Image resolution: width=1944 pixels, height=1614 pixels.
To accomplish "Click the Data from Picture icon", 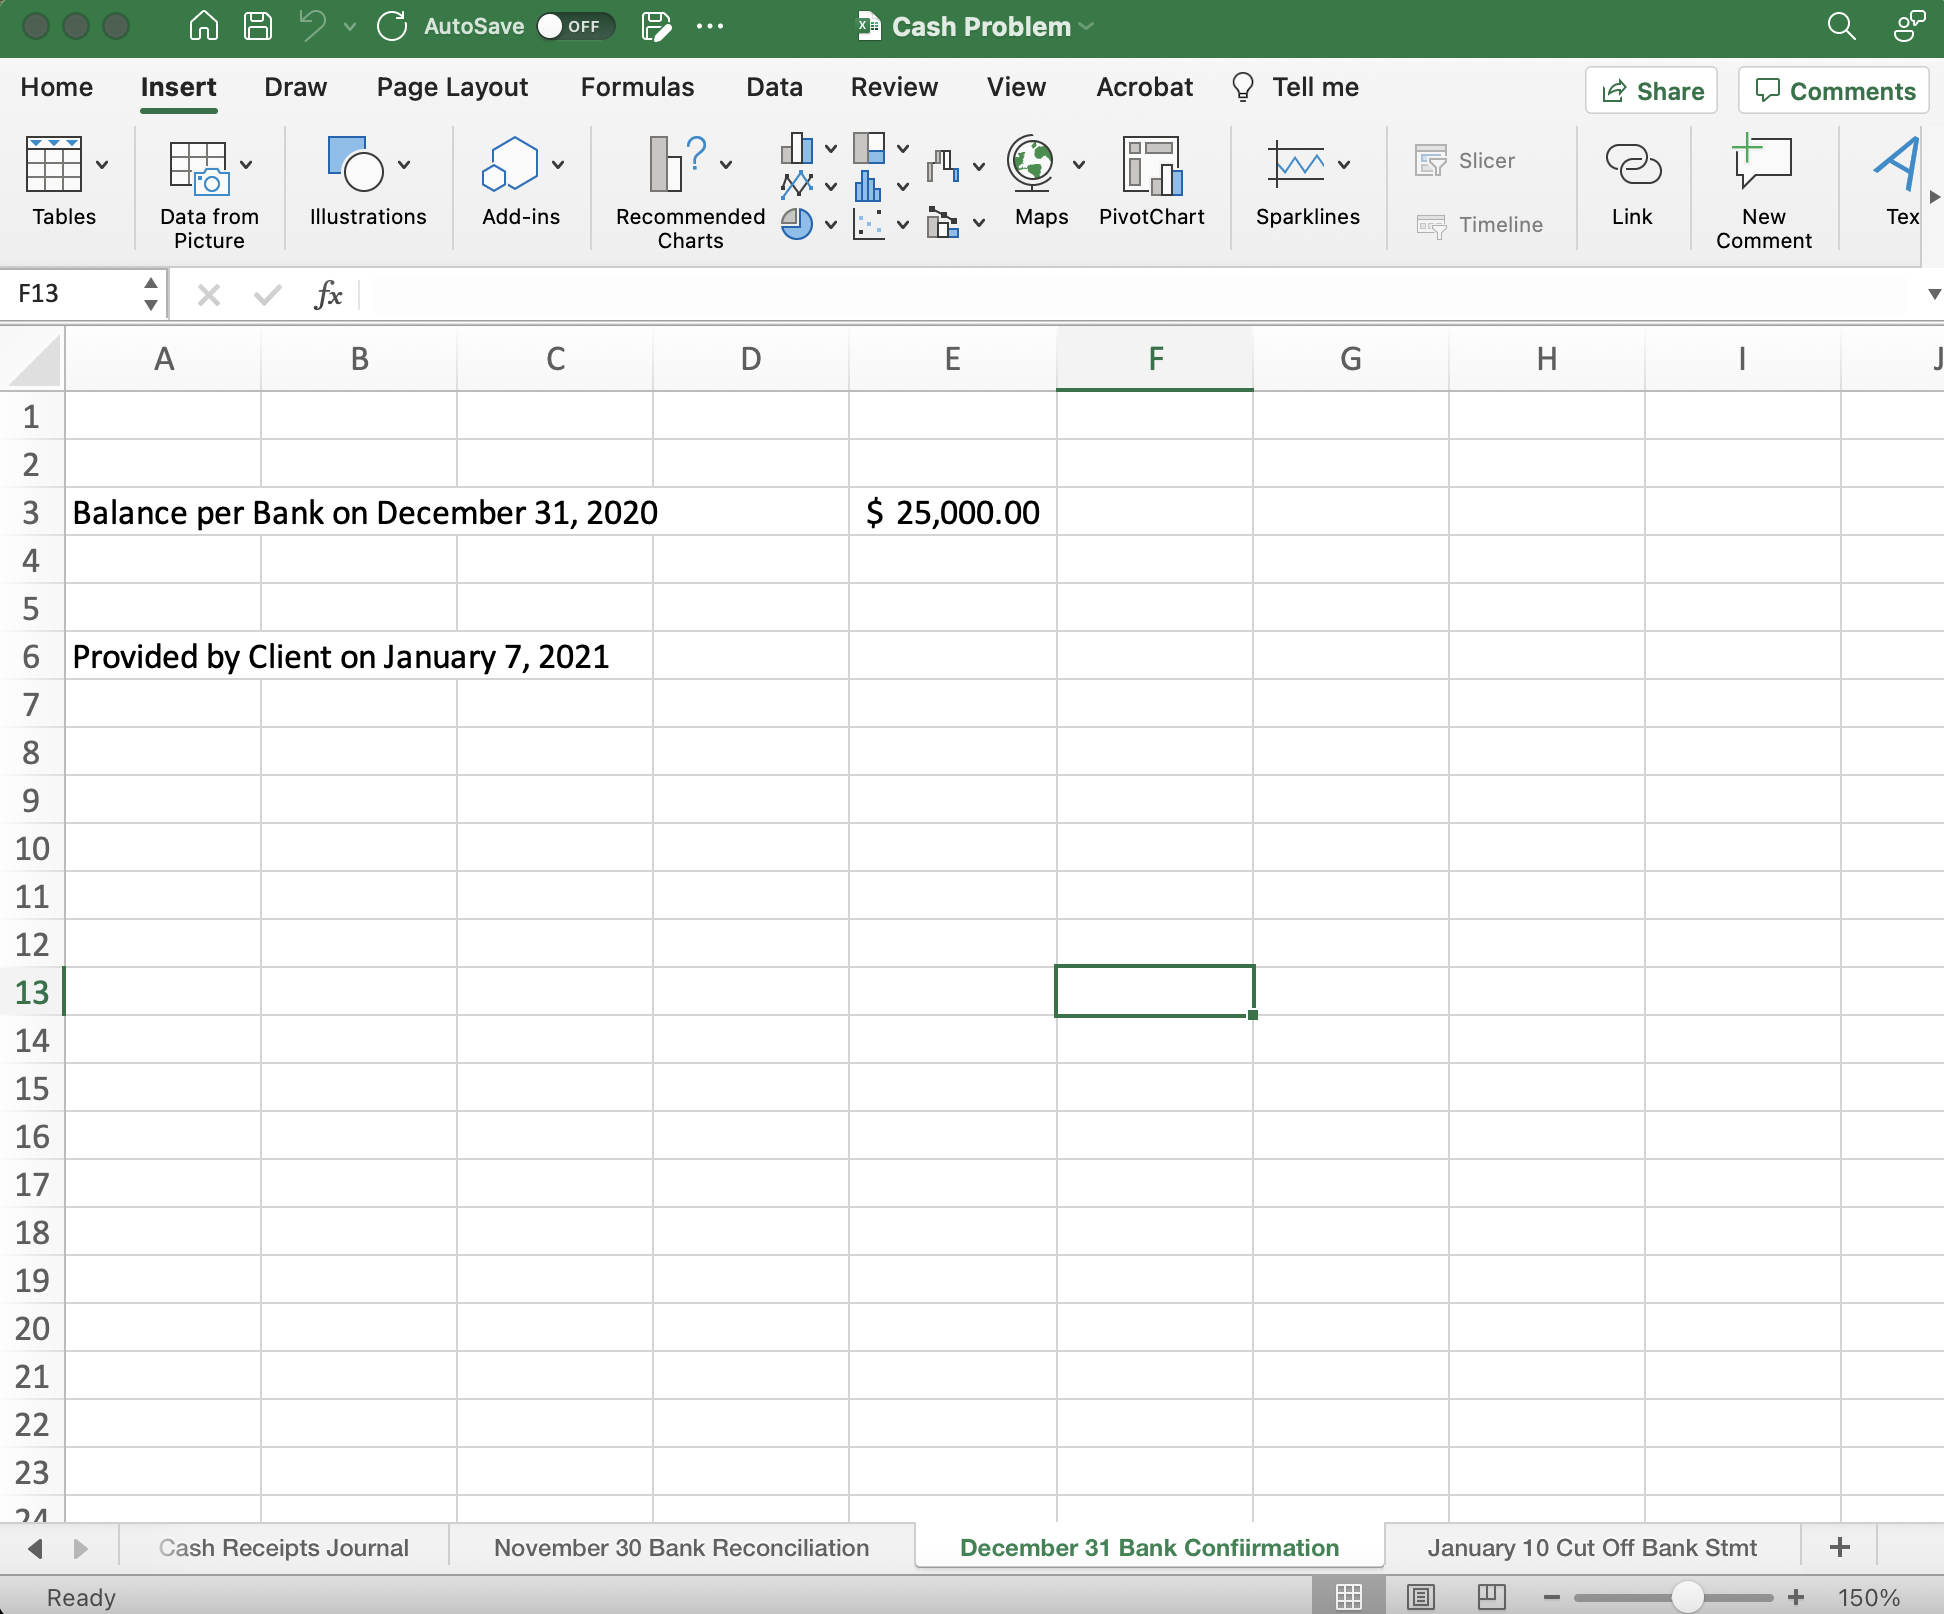I will pyautogui.click(x=199, y=167).
